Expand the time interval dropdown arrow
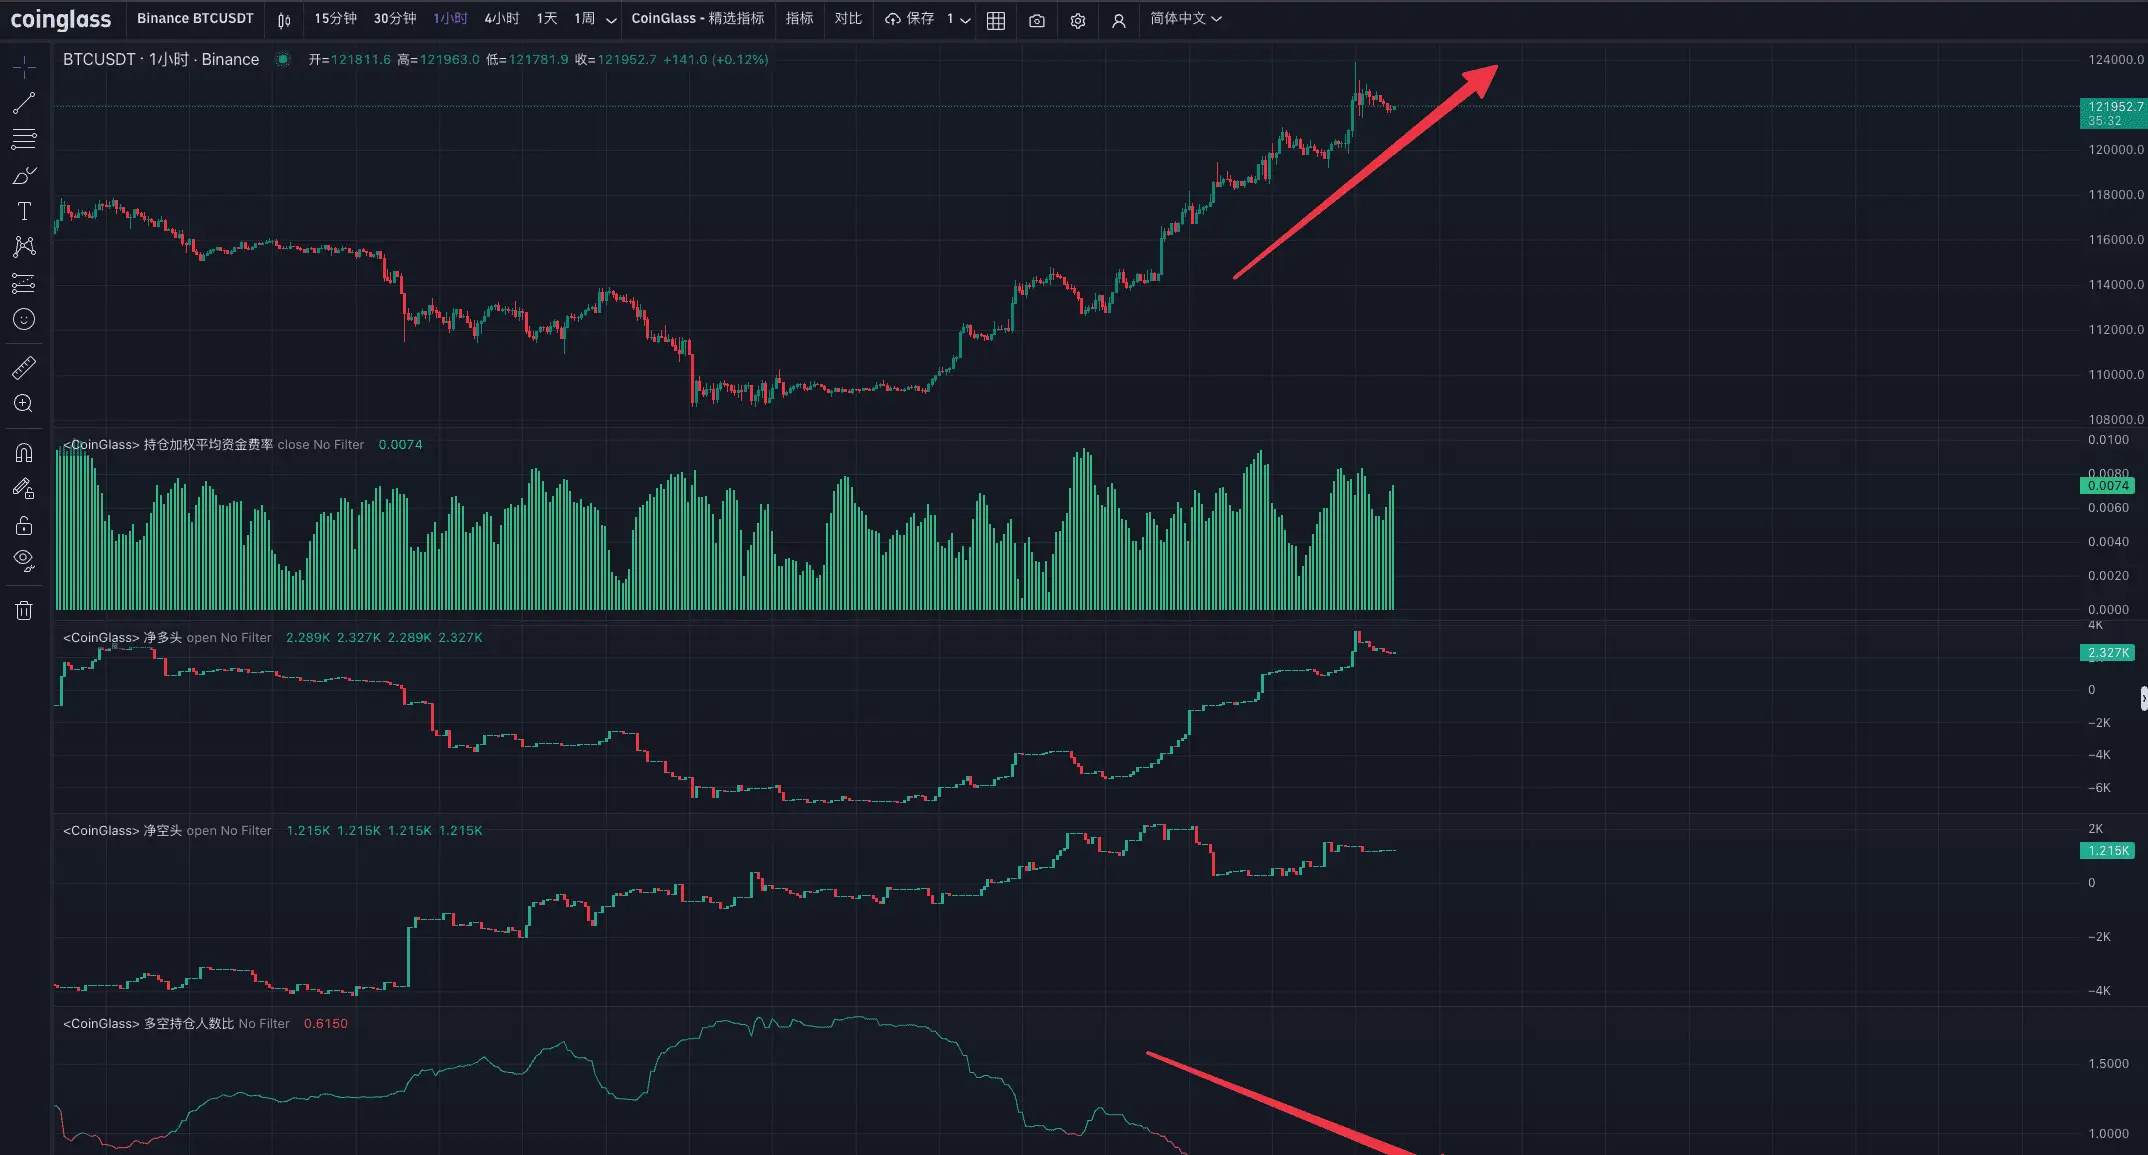2148x1155 pixels. (x=611, y=20)
